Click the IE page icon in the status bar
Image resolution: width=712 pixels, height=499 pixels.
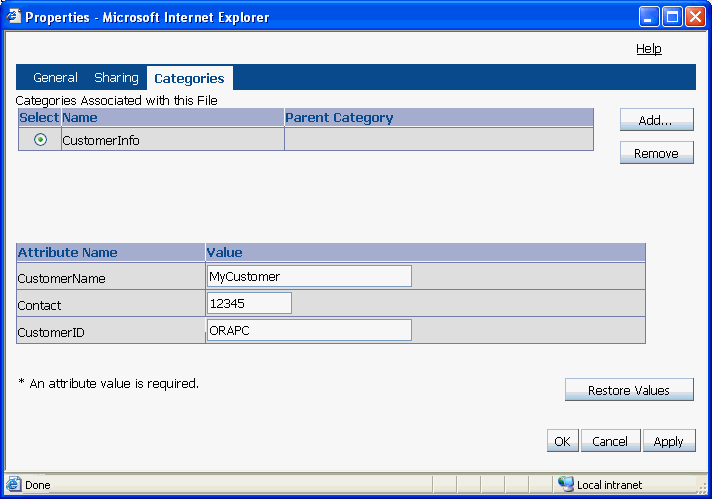click(x=14, y=484)
